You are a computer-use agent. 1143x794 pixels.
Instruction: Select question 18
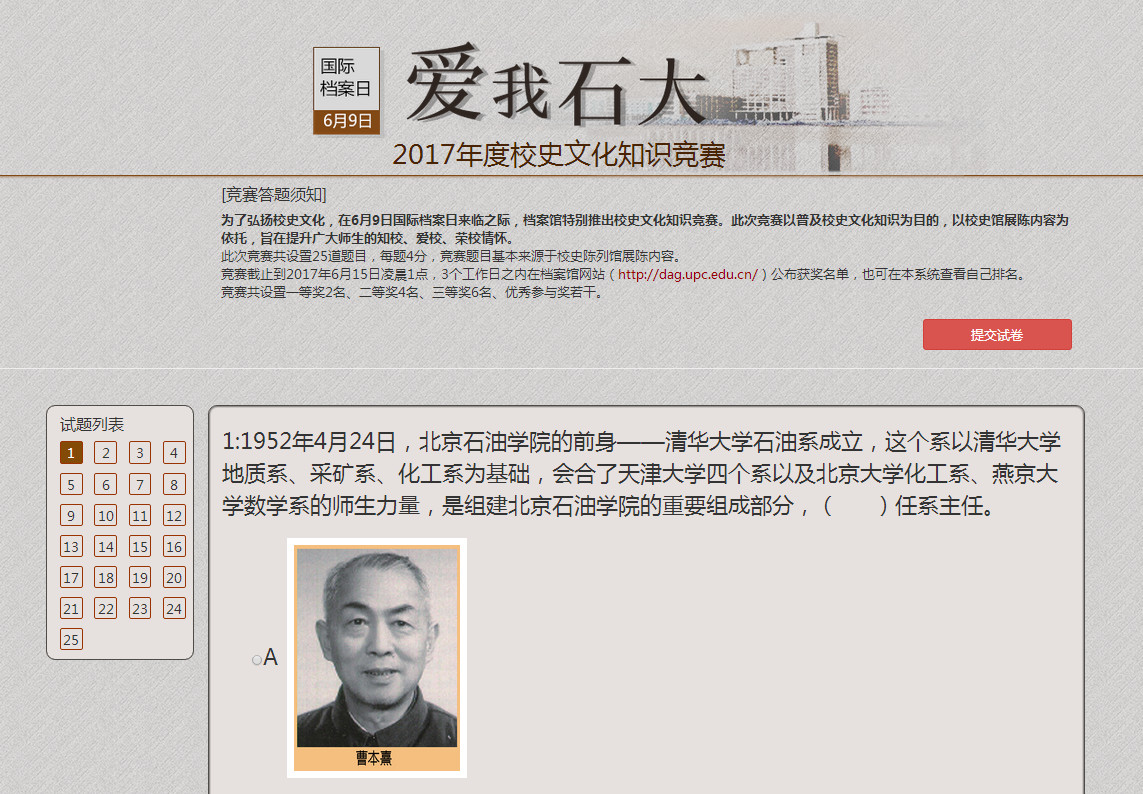105,578
